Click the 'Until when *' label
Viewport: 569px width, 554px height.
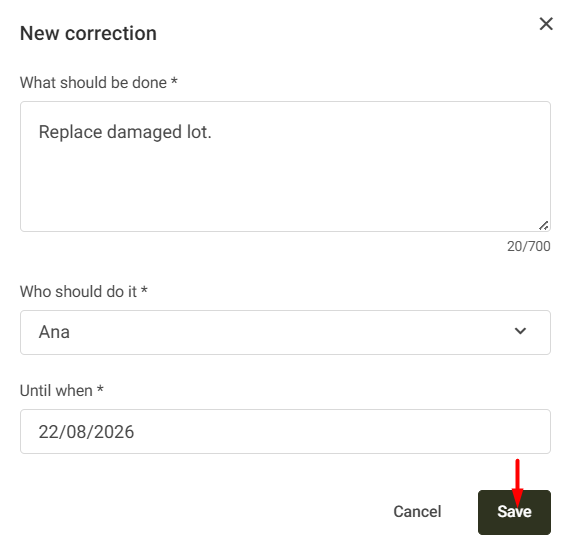point(62,391)
